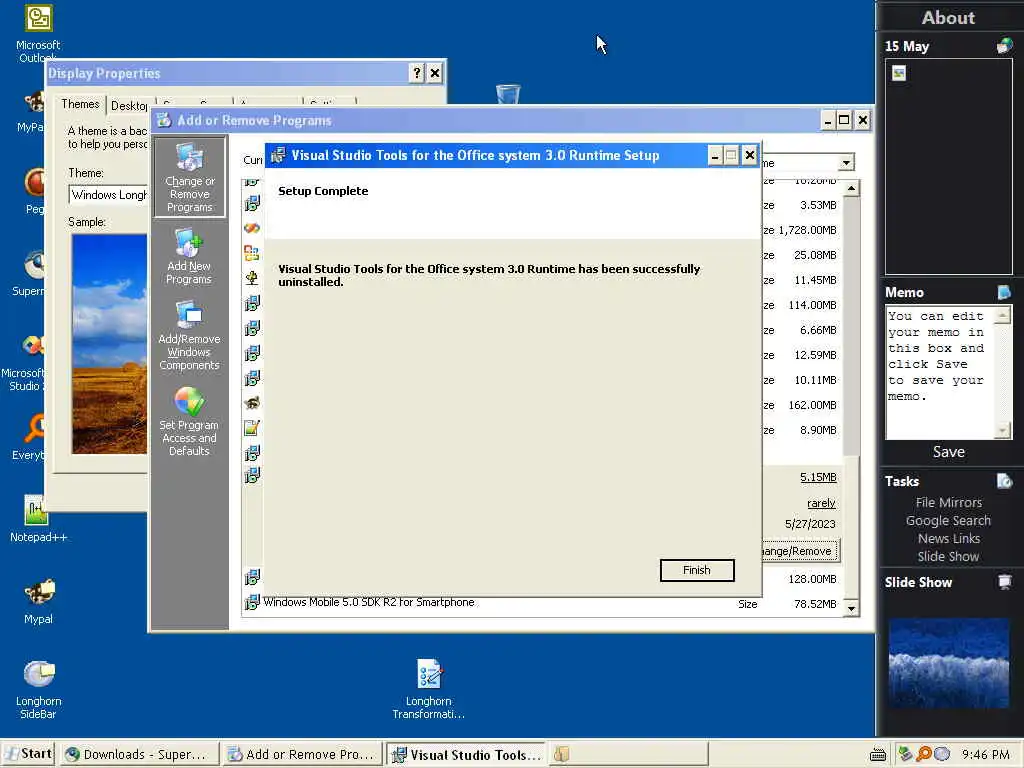Click the 5.15MB size link
Image resolution: width=1024 pixels, height=768 pixels.
[818, 477]
